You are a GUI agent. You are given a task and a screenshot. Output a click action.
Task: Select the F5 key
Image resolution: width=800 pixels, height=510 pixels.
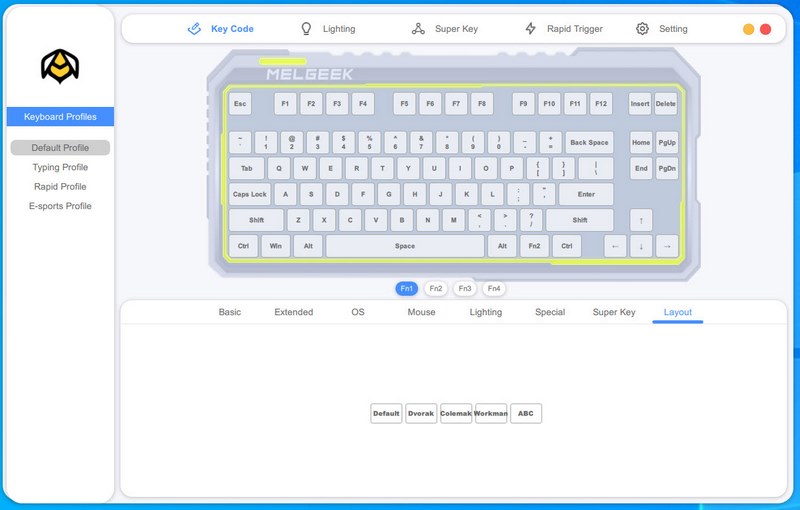pos(404,104)
